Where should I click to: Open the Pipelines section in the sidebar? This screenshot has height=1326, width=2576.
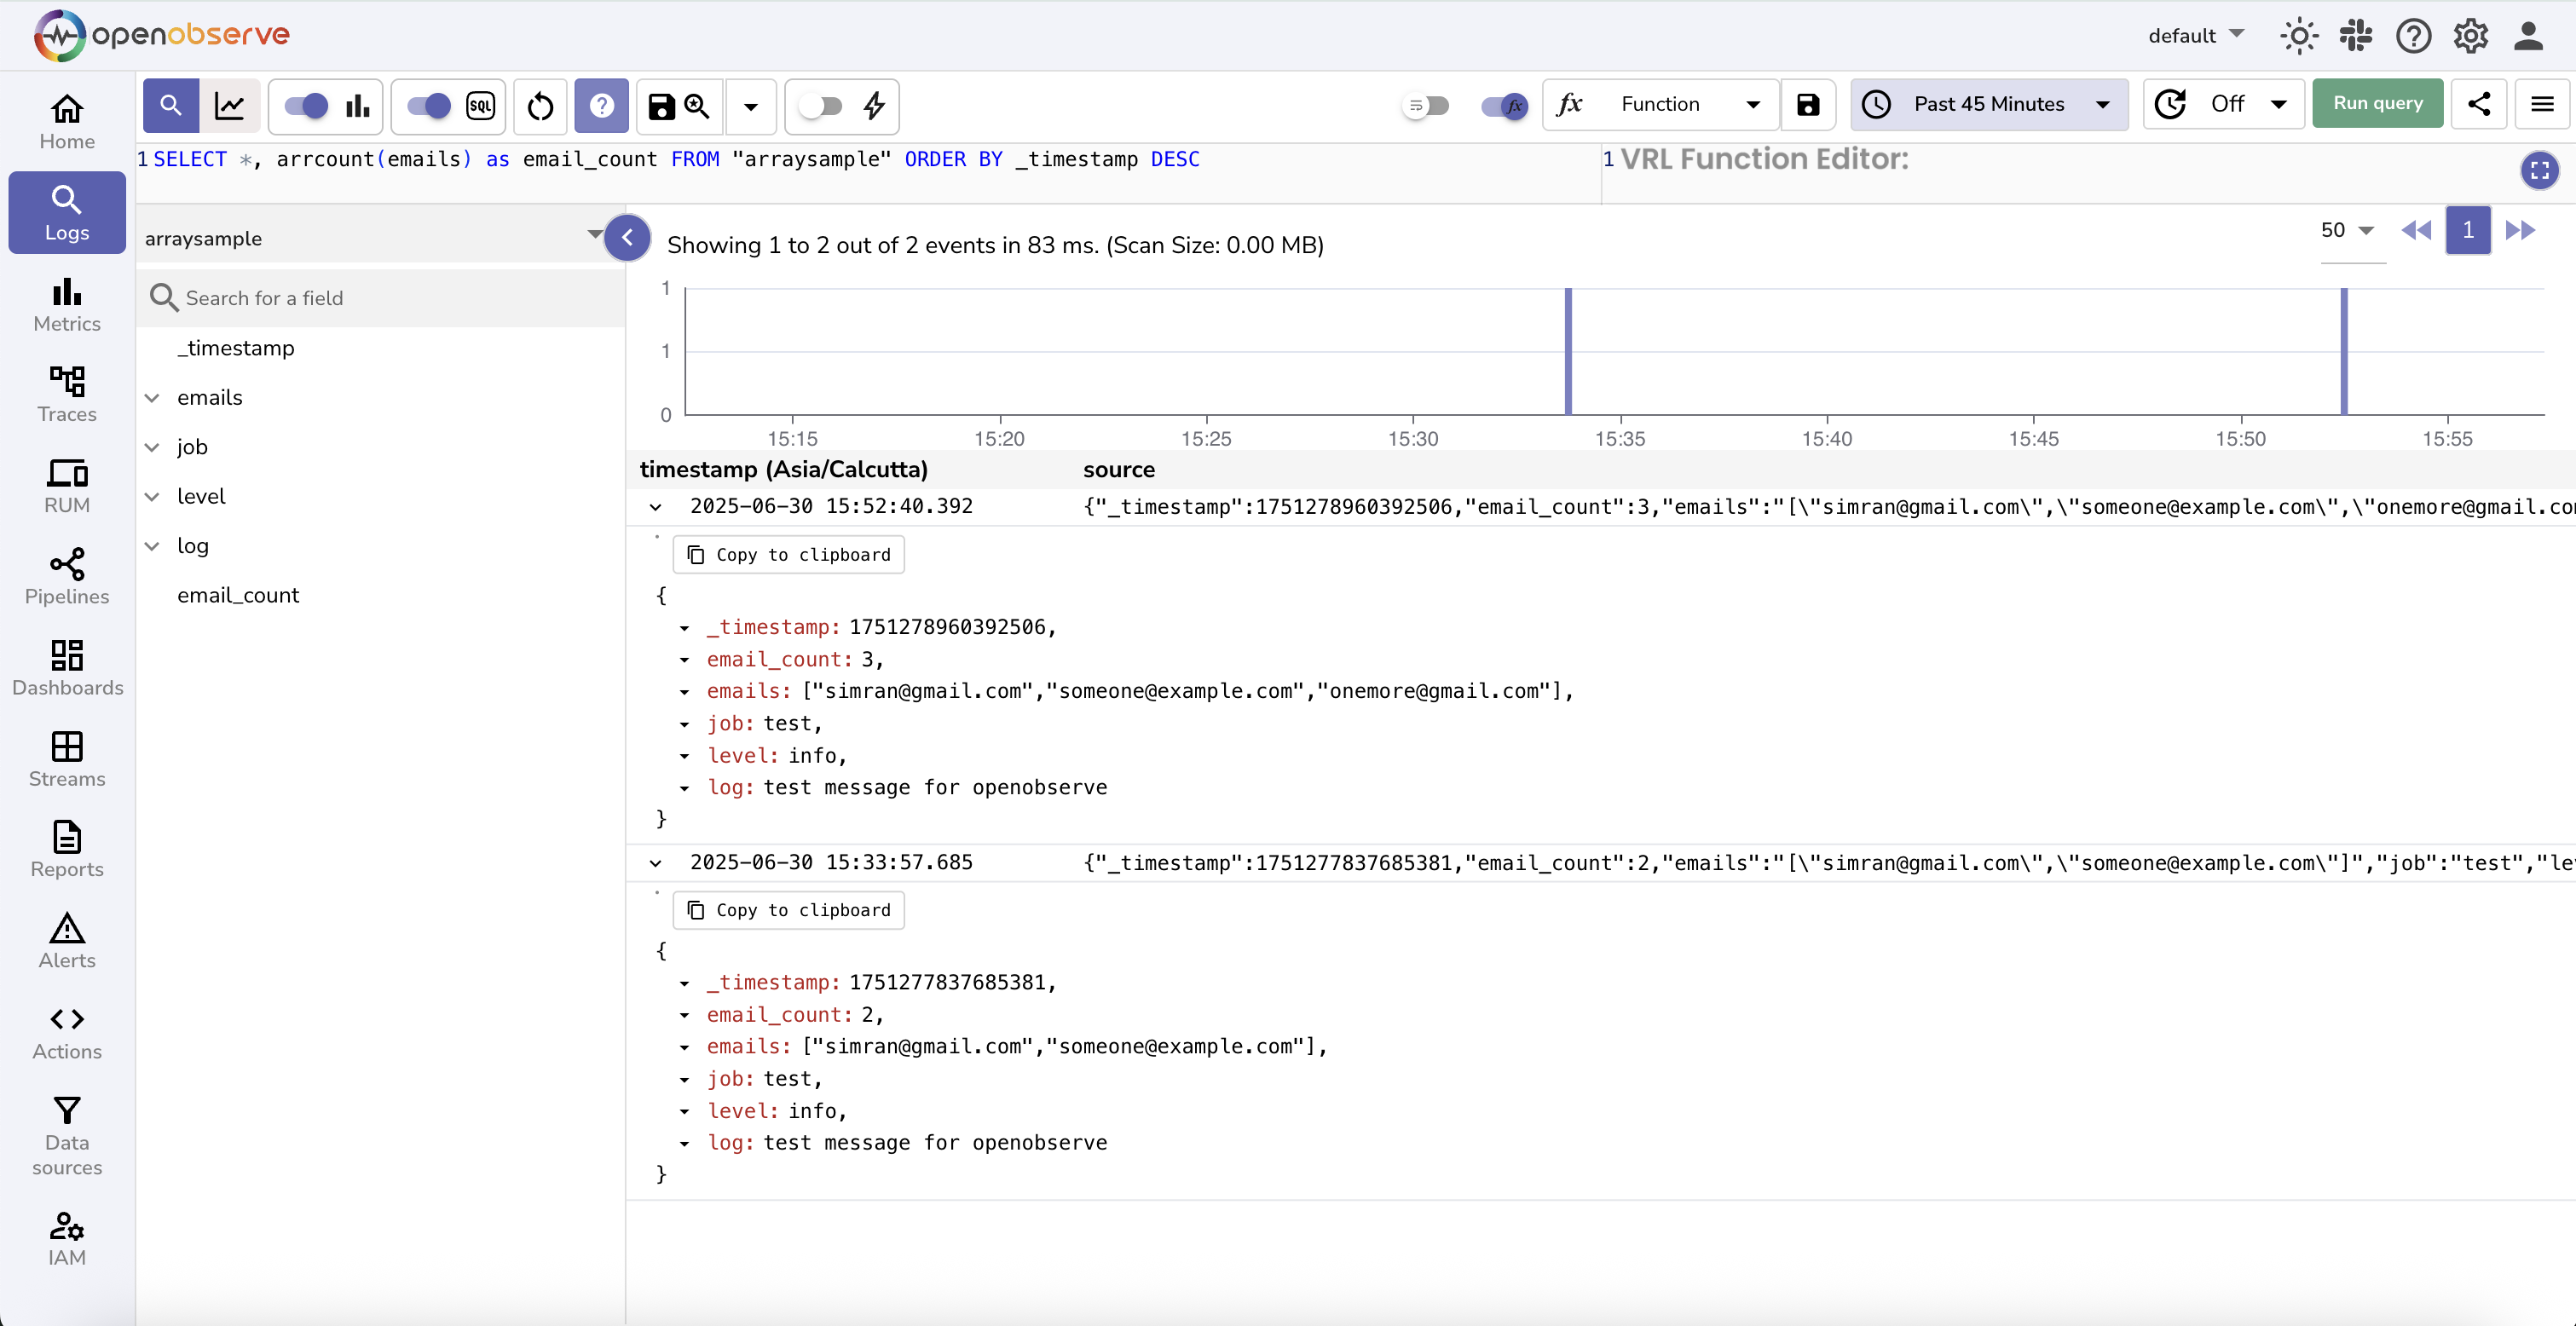67,577
